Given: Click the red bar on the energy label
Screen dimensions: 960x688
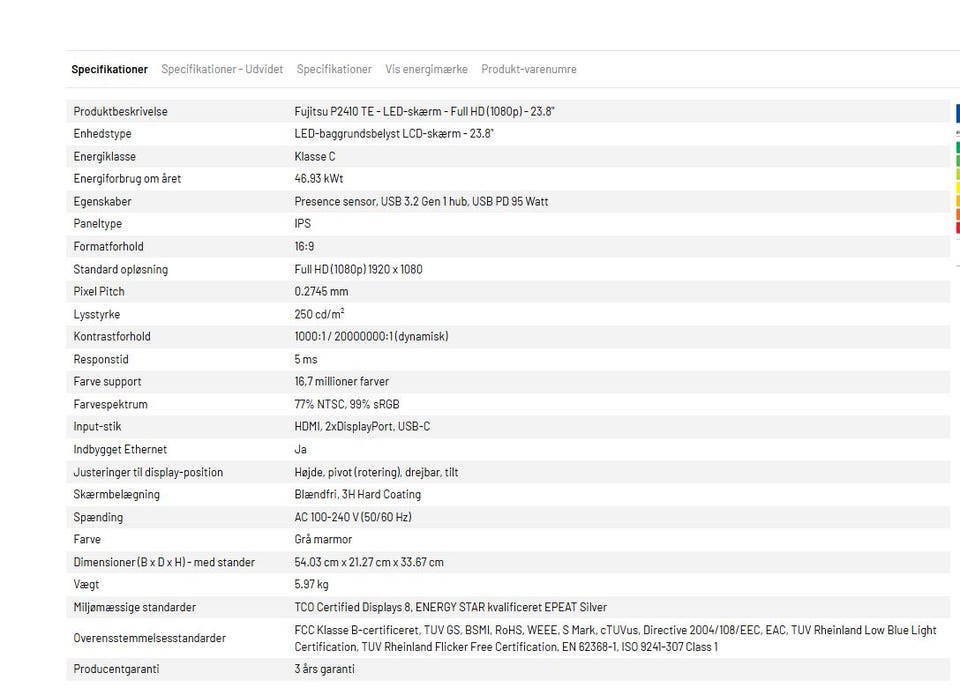Looking at the screenshot, I should click(x=957, y=228).
